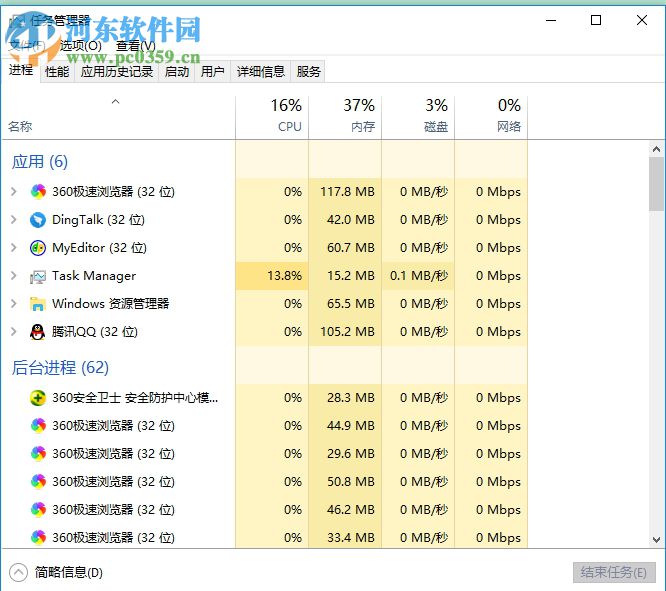Select the 应用 (6) group header
The width and height of the screenshot is (666, 591).
click(x=40, y=162)
